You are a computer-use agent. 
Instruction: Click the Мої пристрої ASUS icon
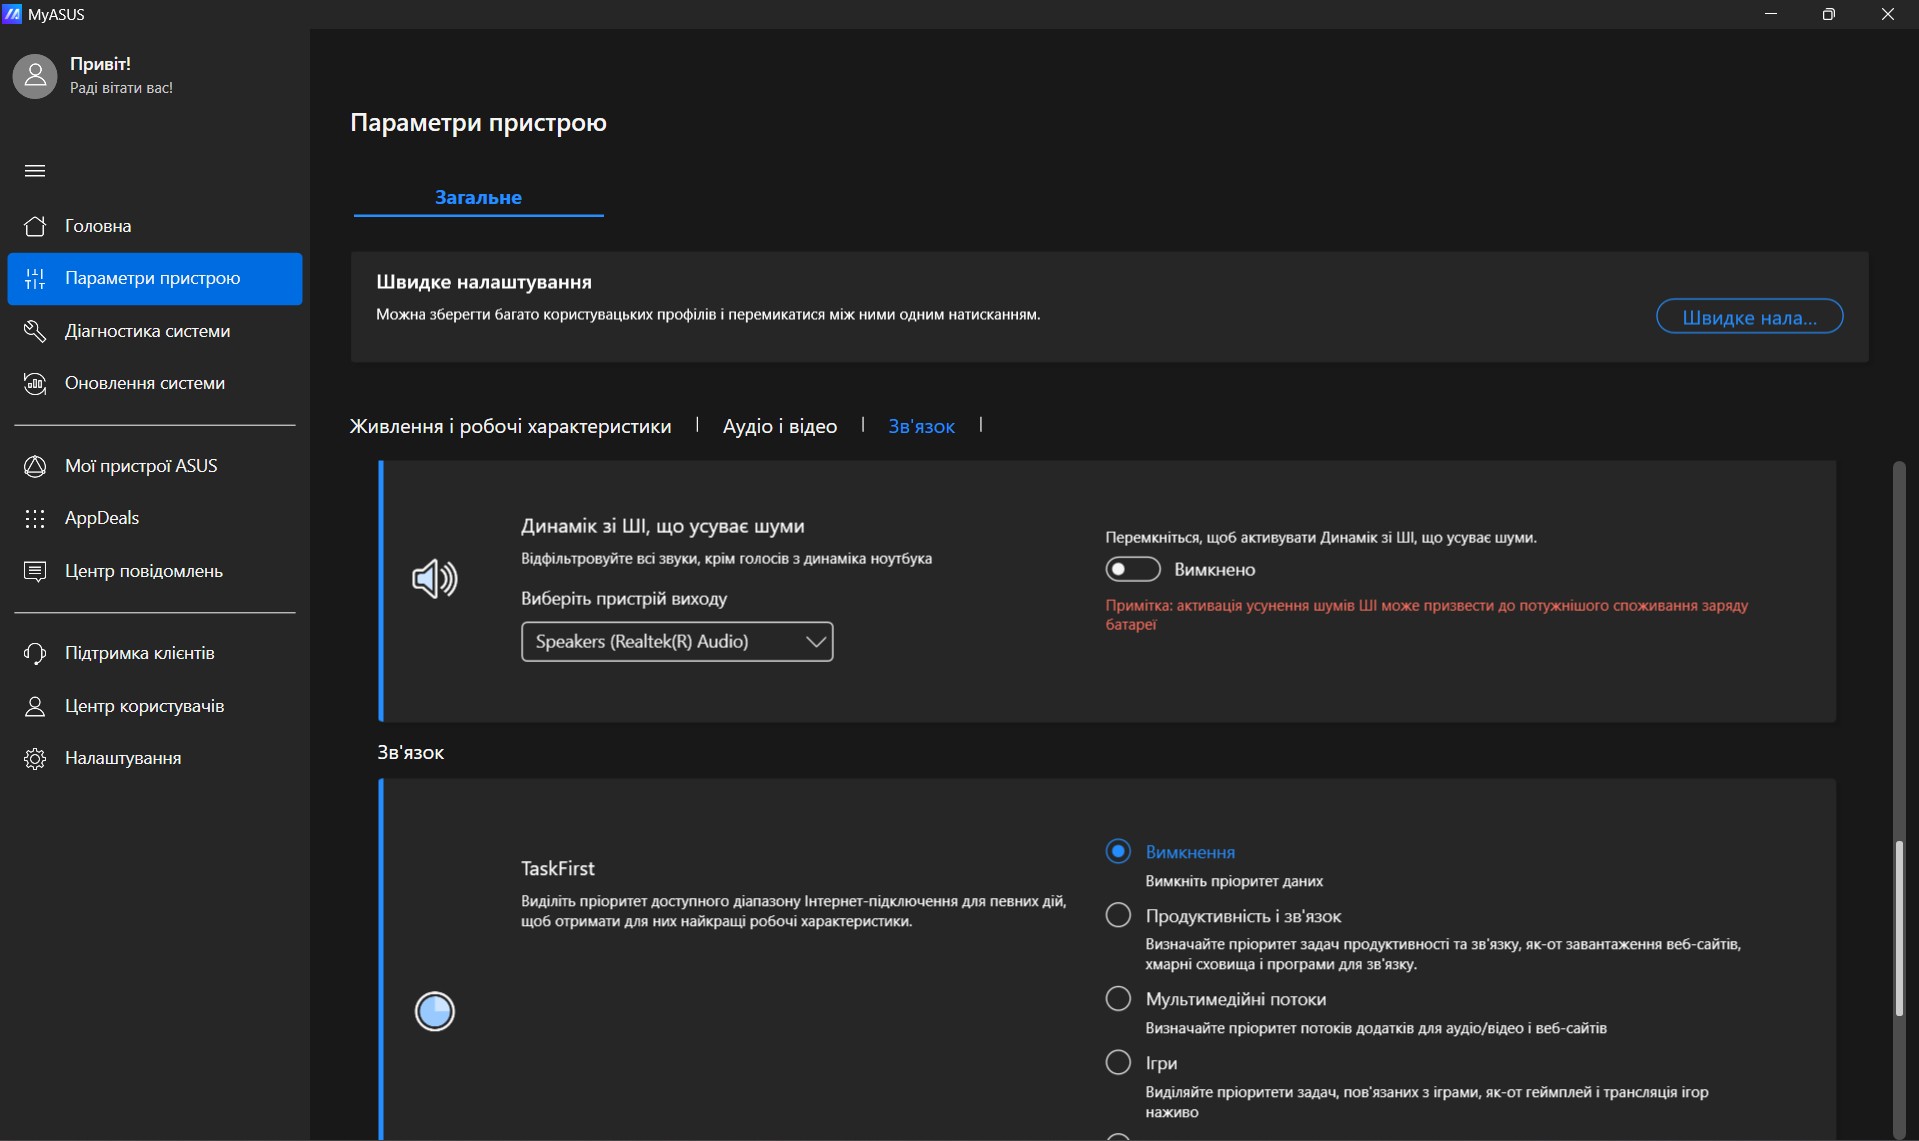(35, 466)
